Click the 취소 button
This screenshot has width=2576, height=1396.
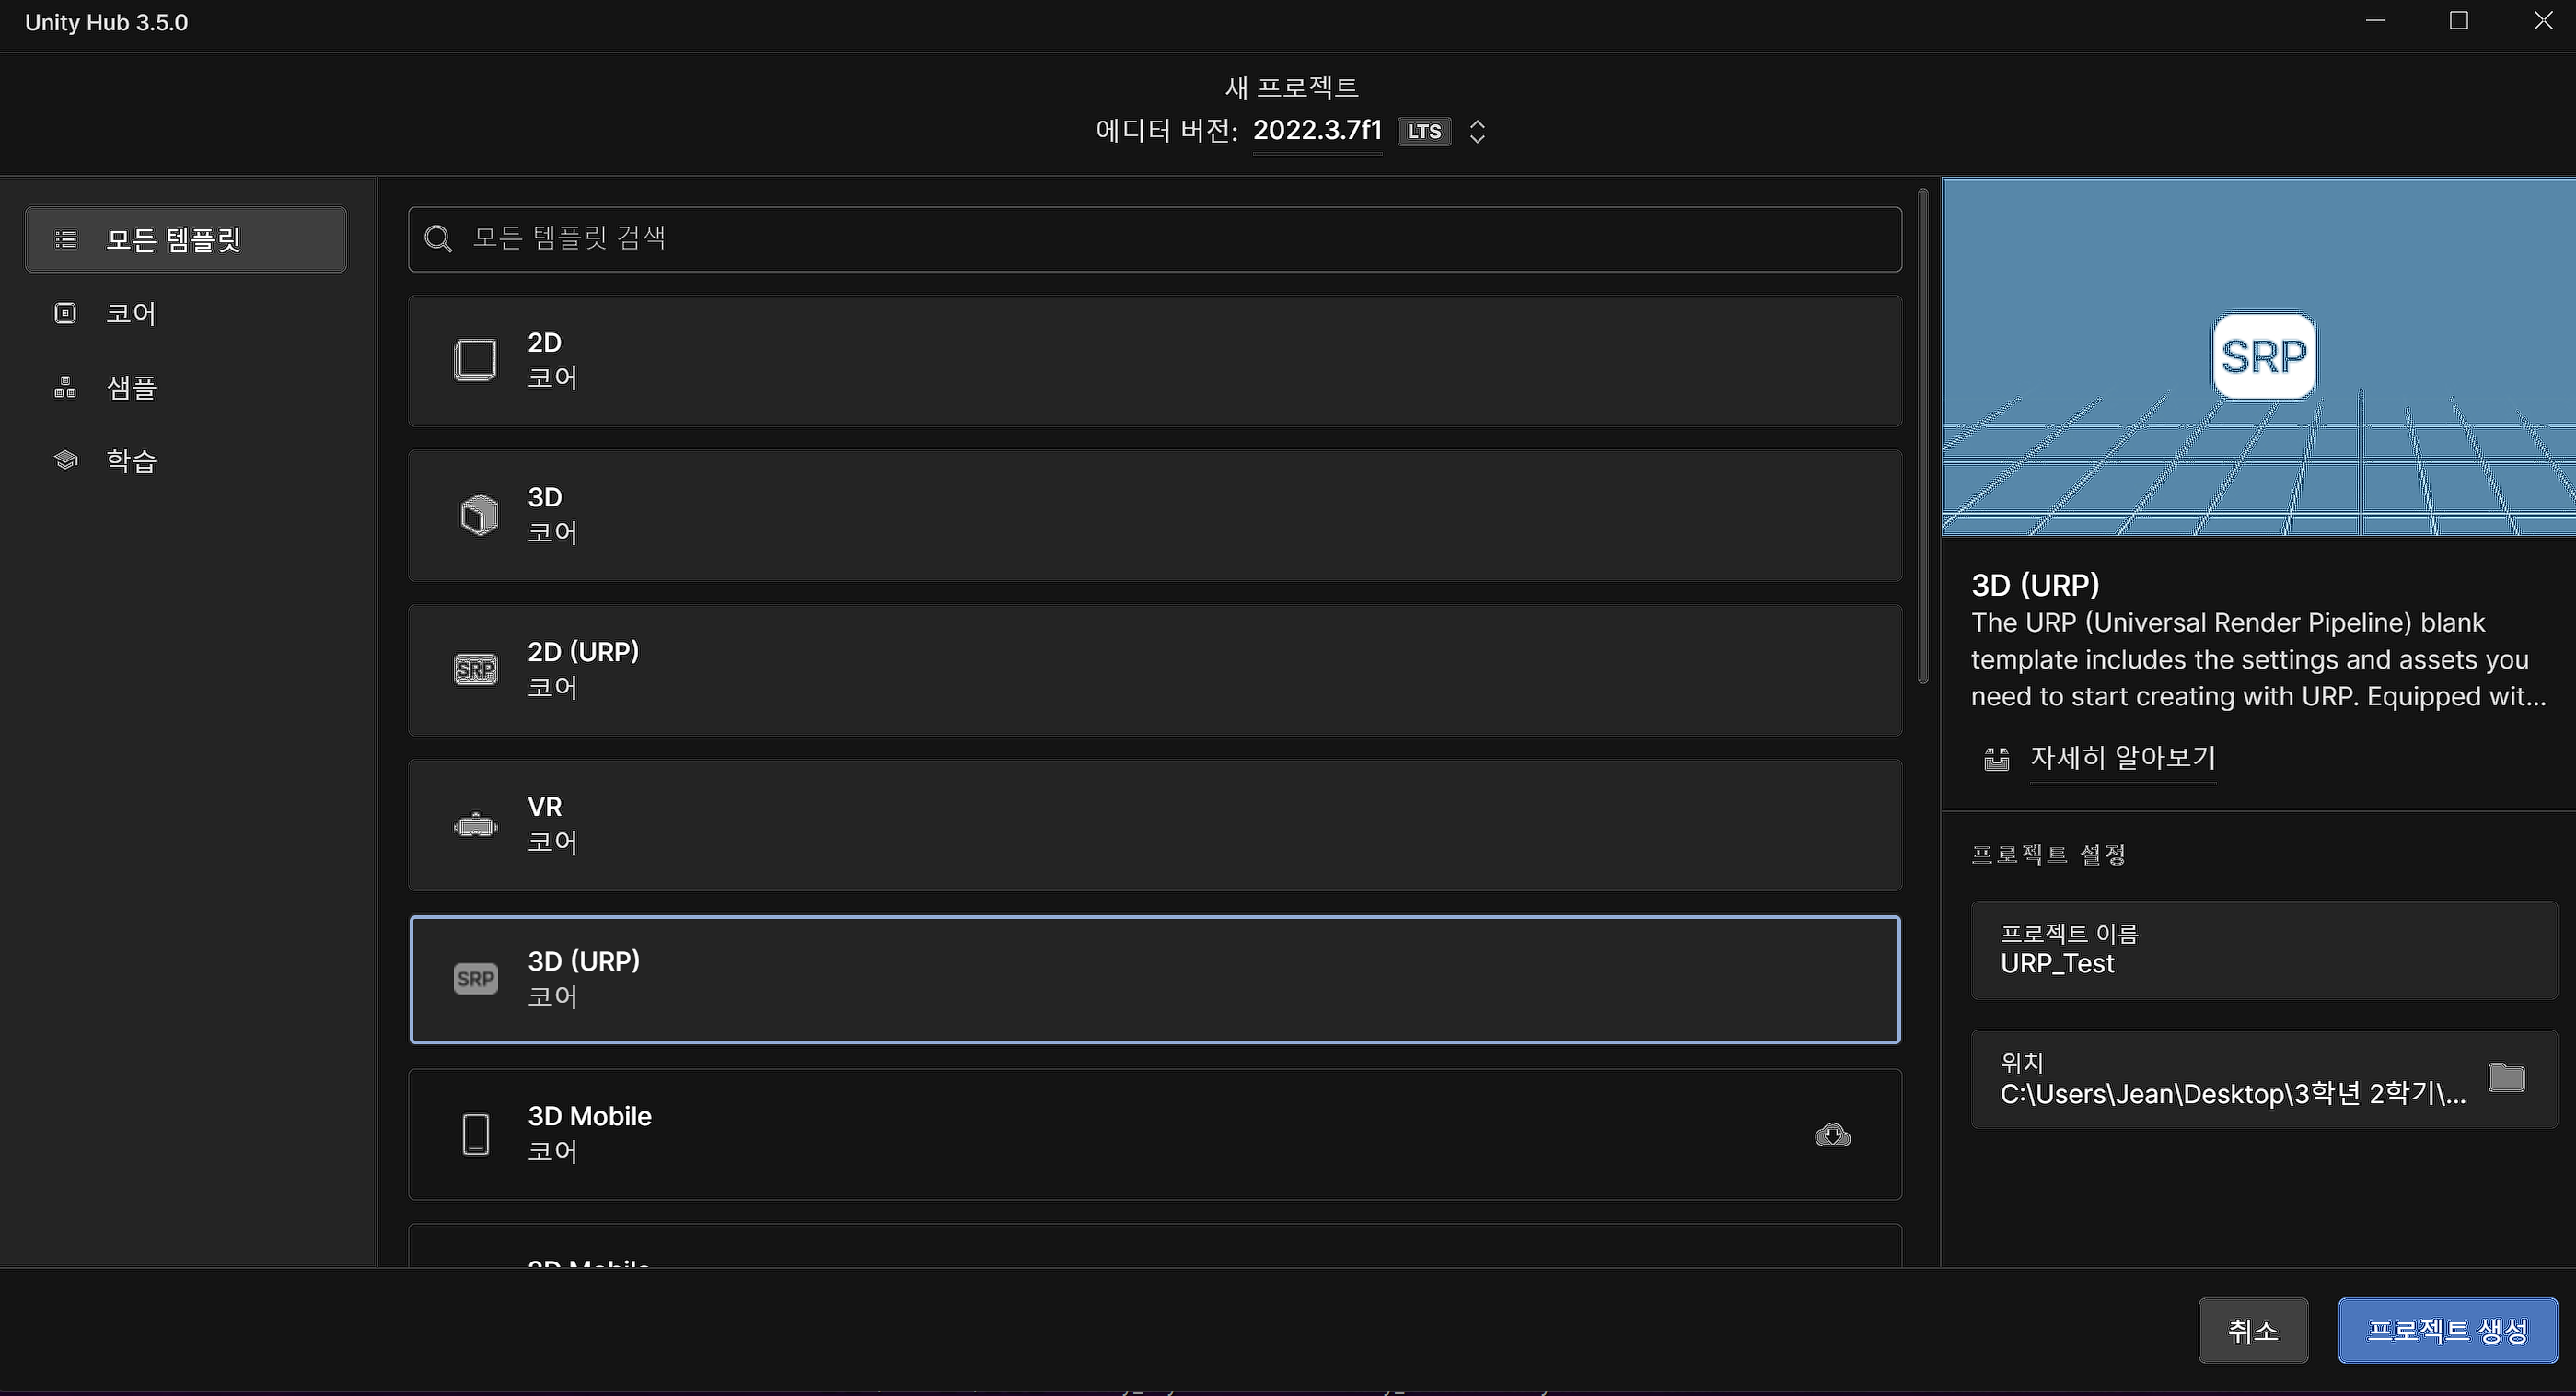click(2253, 1330)
